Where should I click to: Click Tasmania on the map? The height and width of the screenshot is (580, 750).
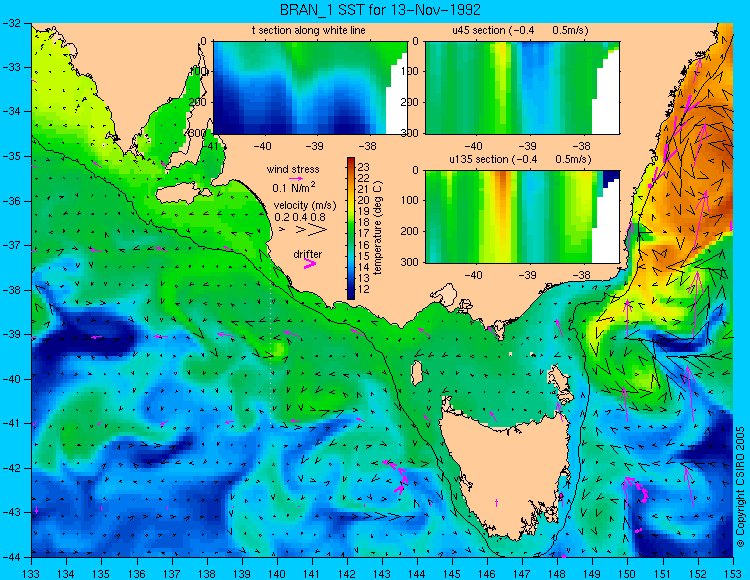point(505,471)
